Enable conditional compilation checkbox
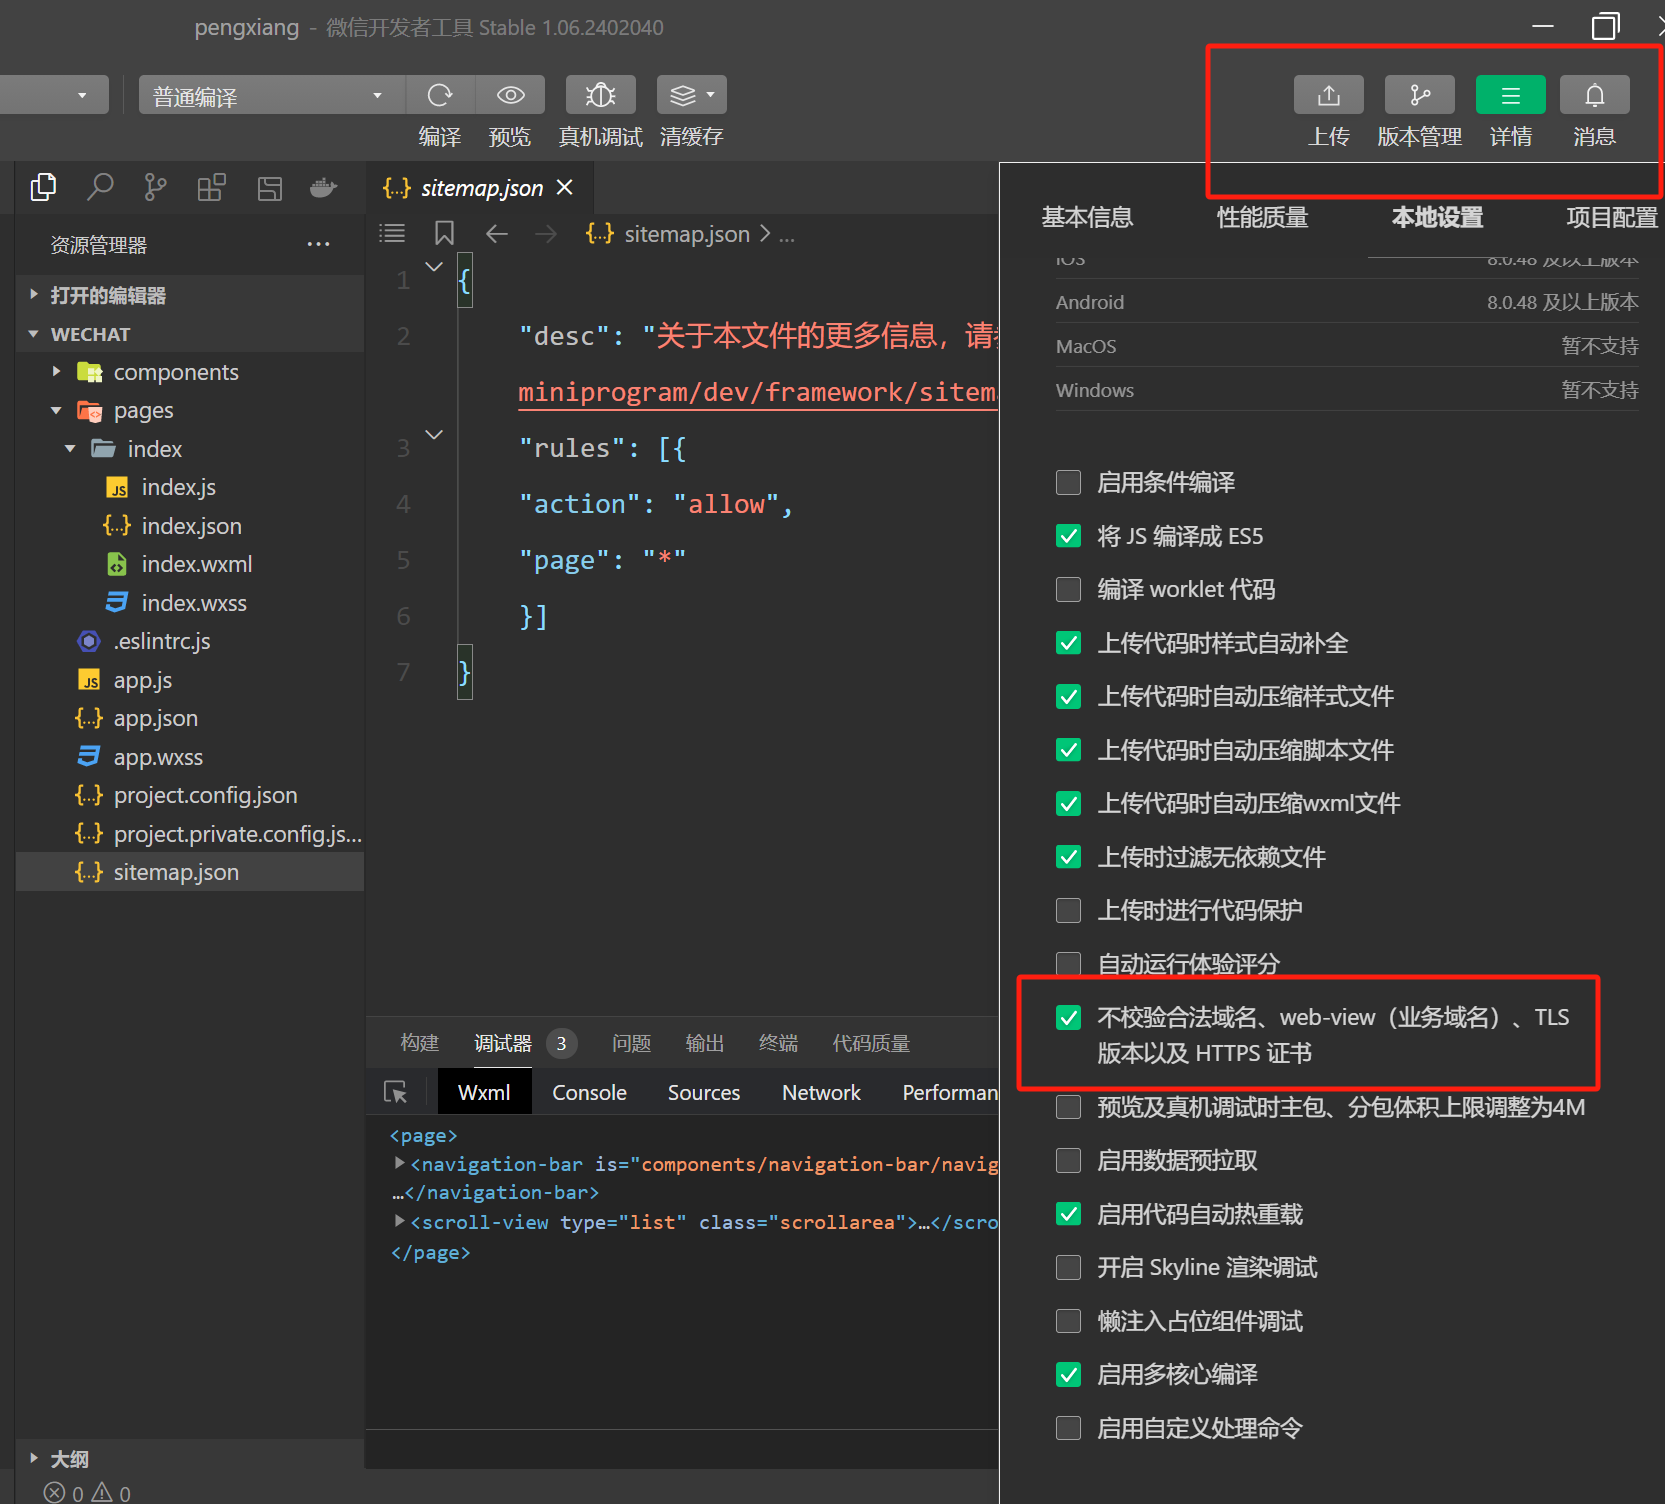This screenshot has width=1665, height=1504. 1068,482
